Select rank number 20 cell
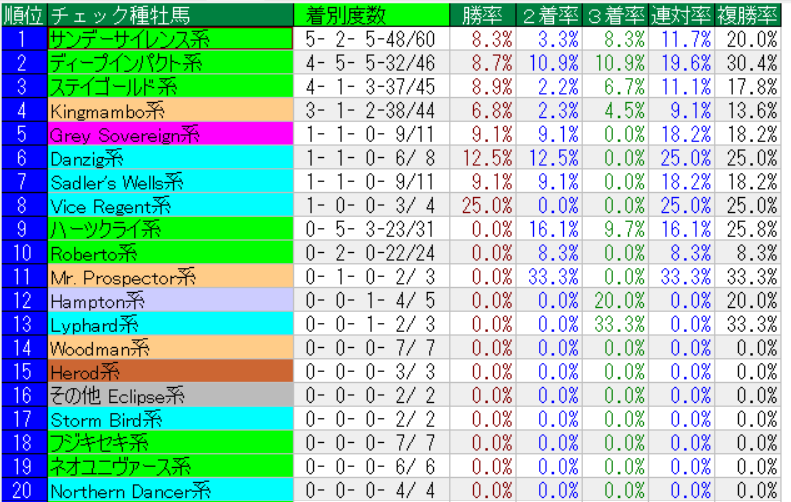The image size is (791, 502). point(23,490)
